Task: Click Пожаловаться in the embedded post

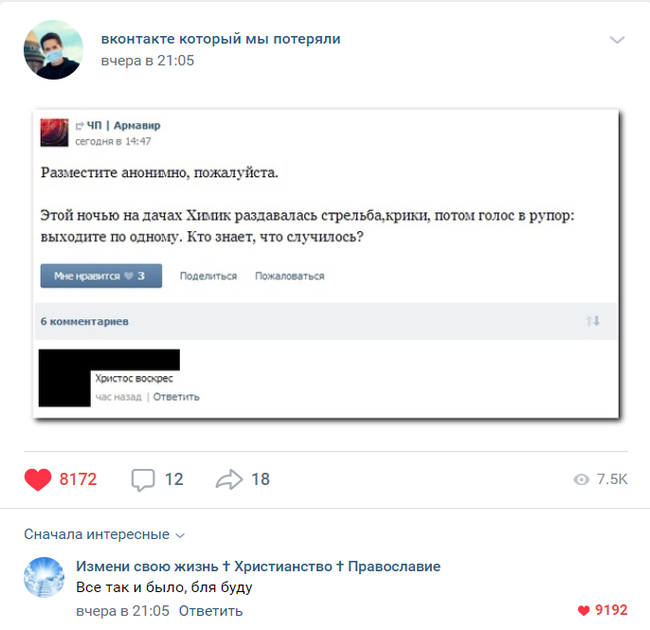Action: [x=289, y=276]
